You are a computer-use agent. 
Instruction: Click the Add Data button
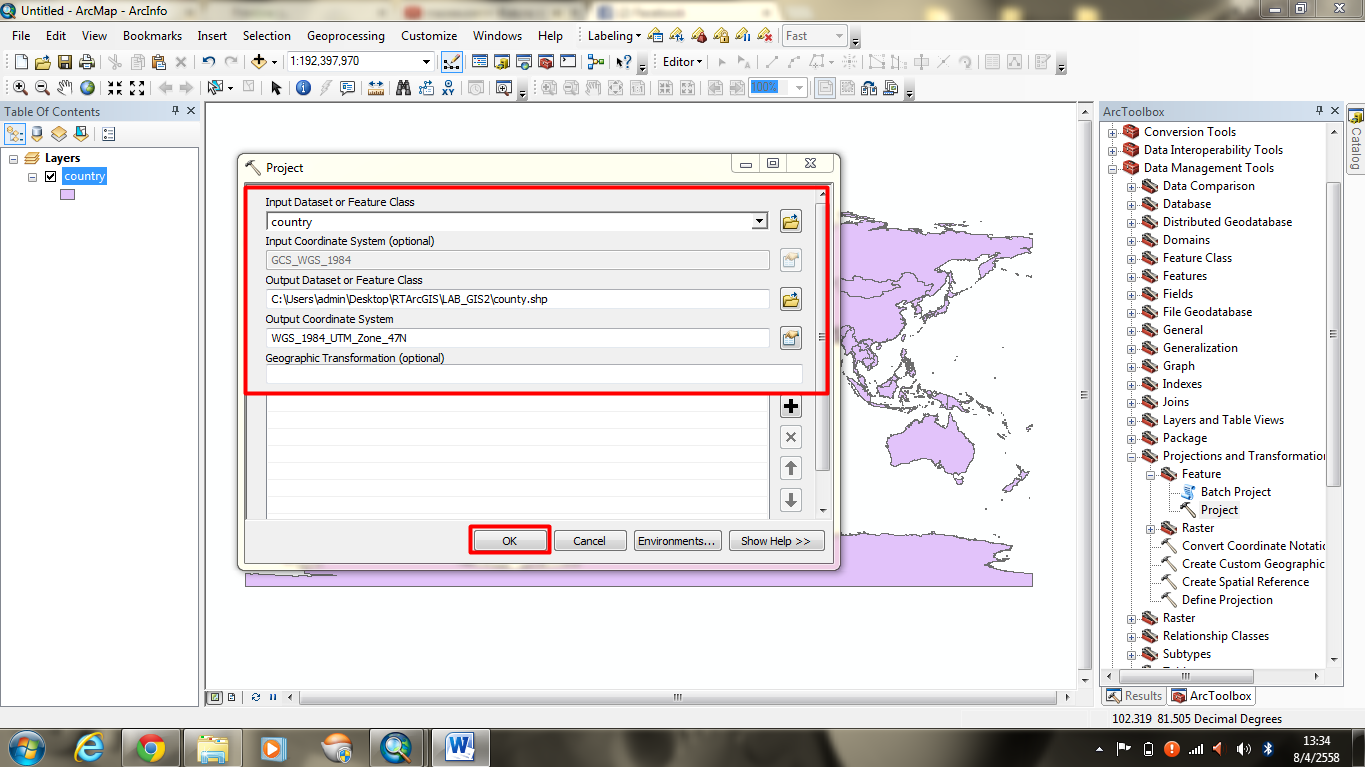(259, 62)
